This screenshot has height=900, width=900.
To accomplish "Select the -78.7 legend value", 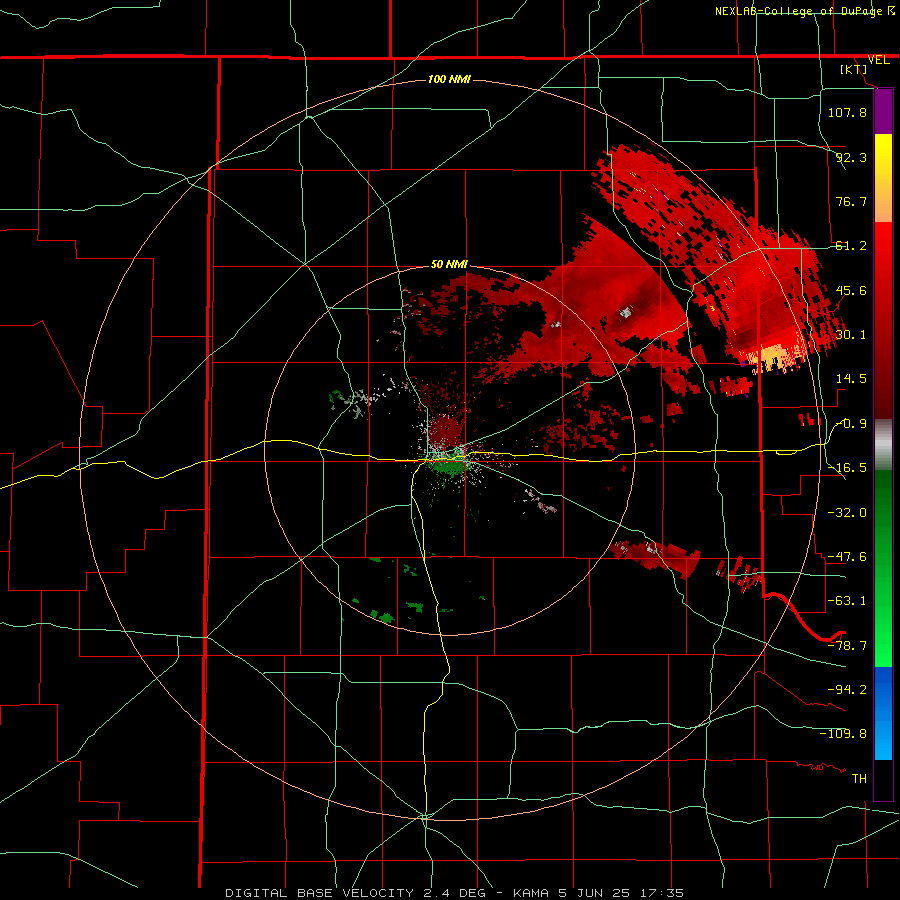I will (847, 646).
